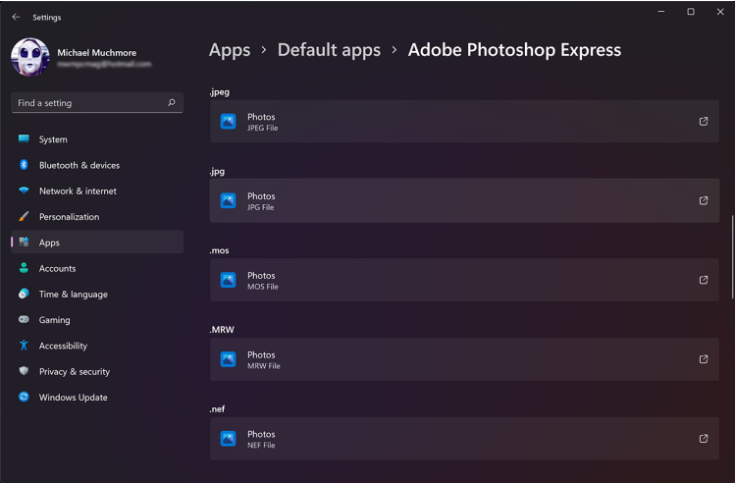
Task: Click Photos app icon in NEF File row
Action: (228, 438)
